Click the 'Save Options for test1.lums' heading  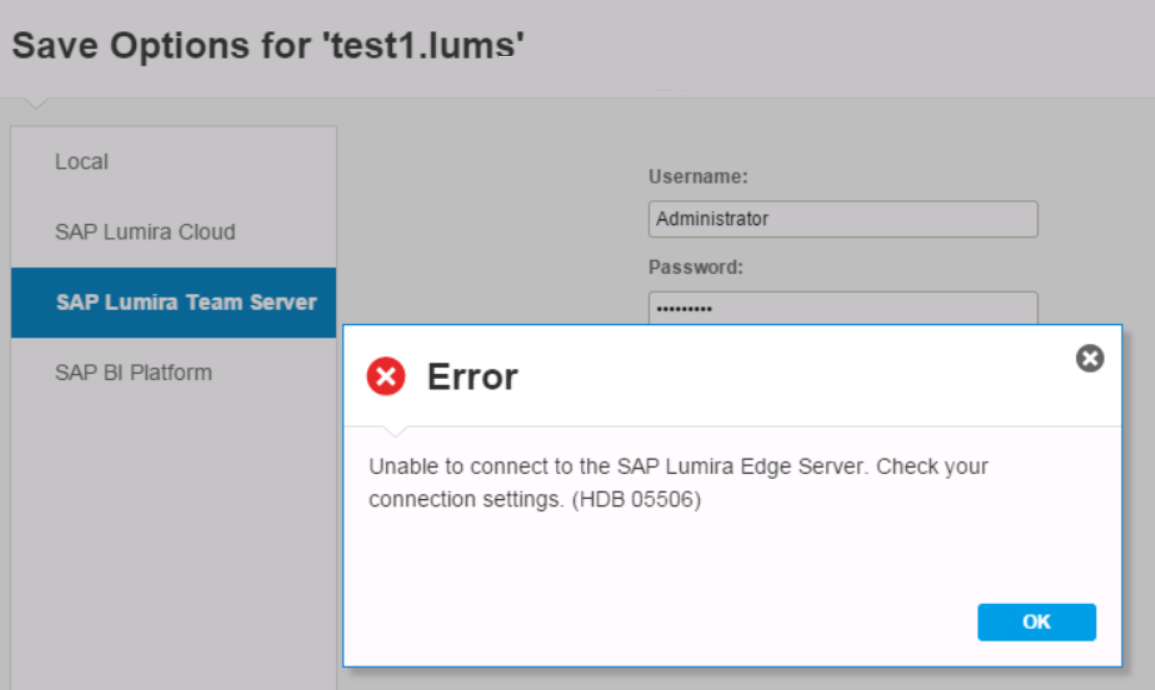click(x=268, y=46)
